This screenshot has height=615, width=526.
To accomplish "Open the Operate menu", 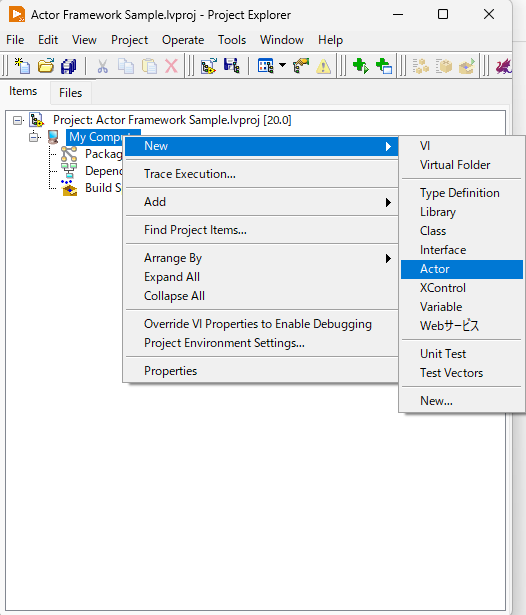I will coord(183,40).
